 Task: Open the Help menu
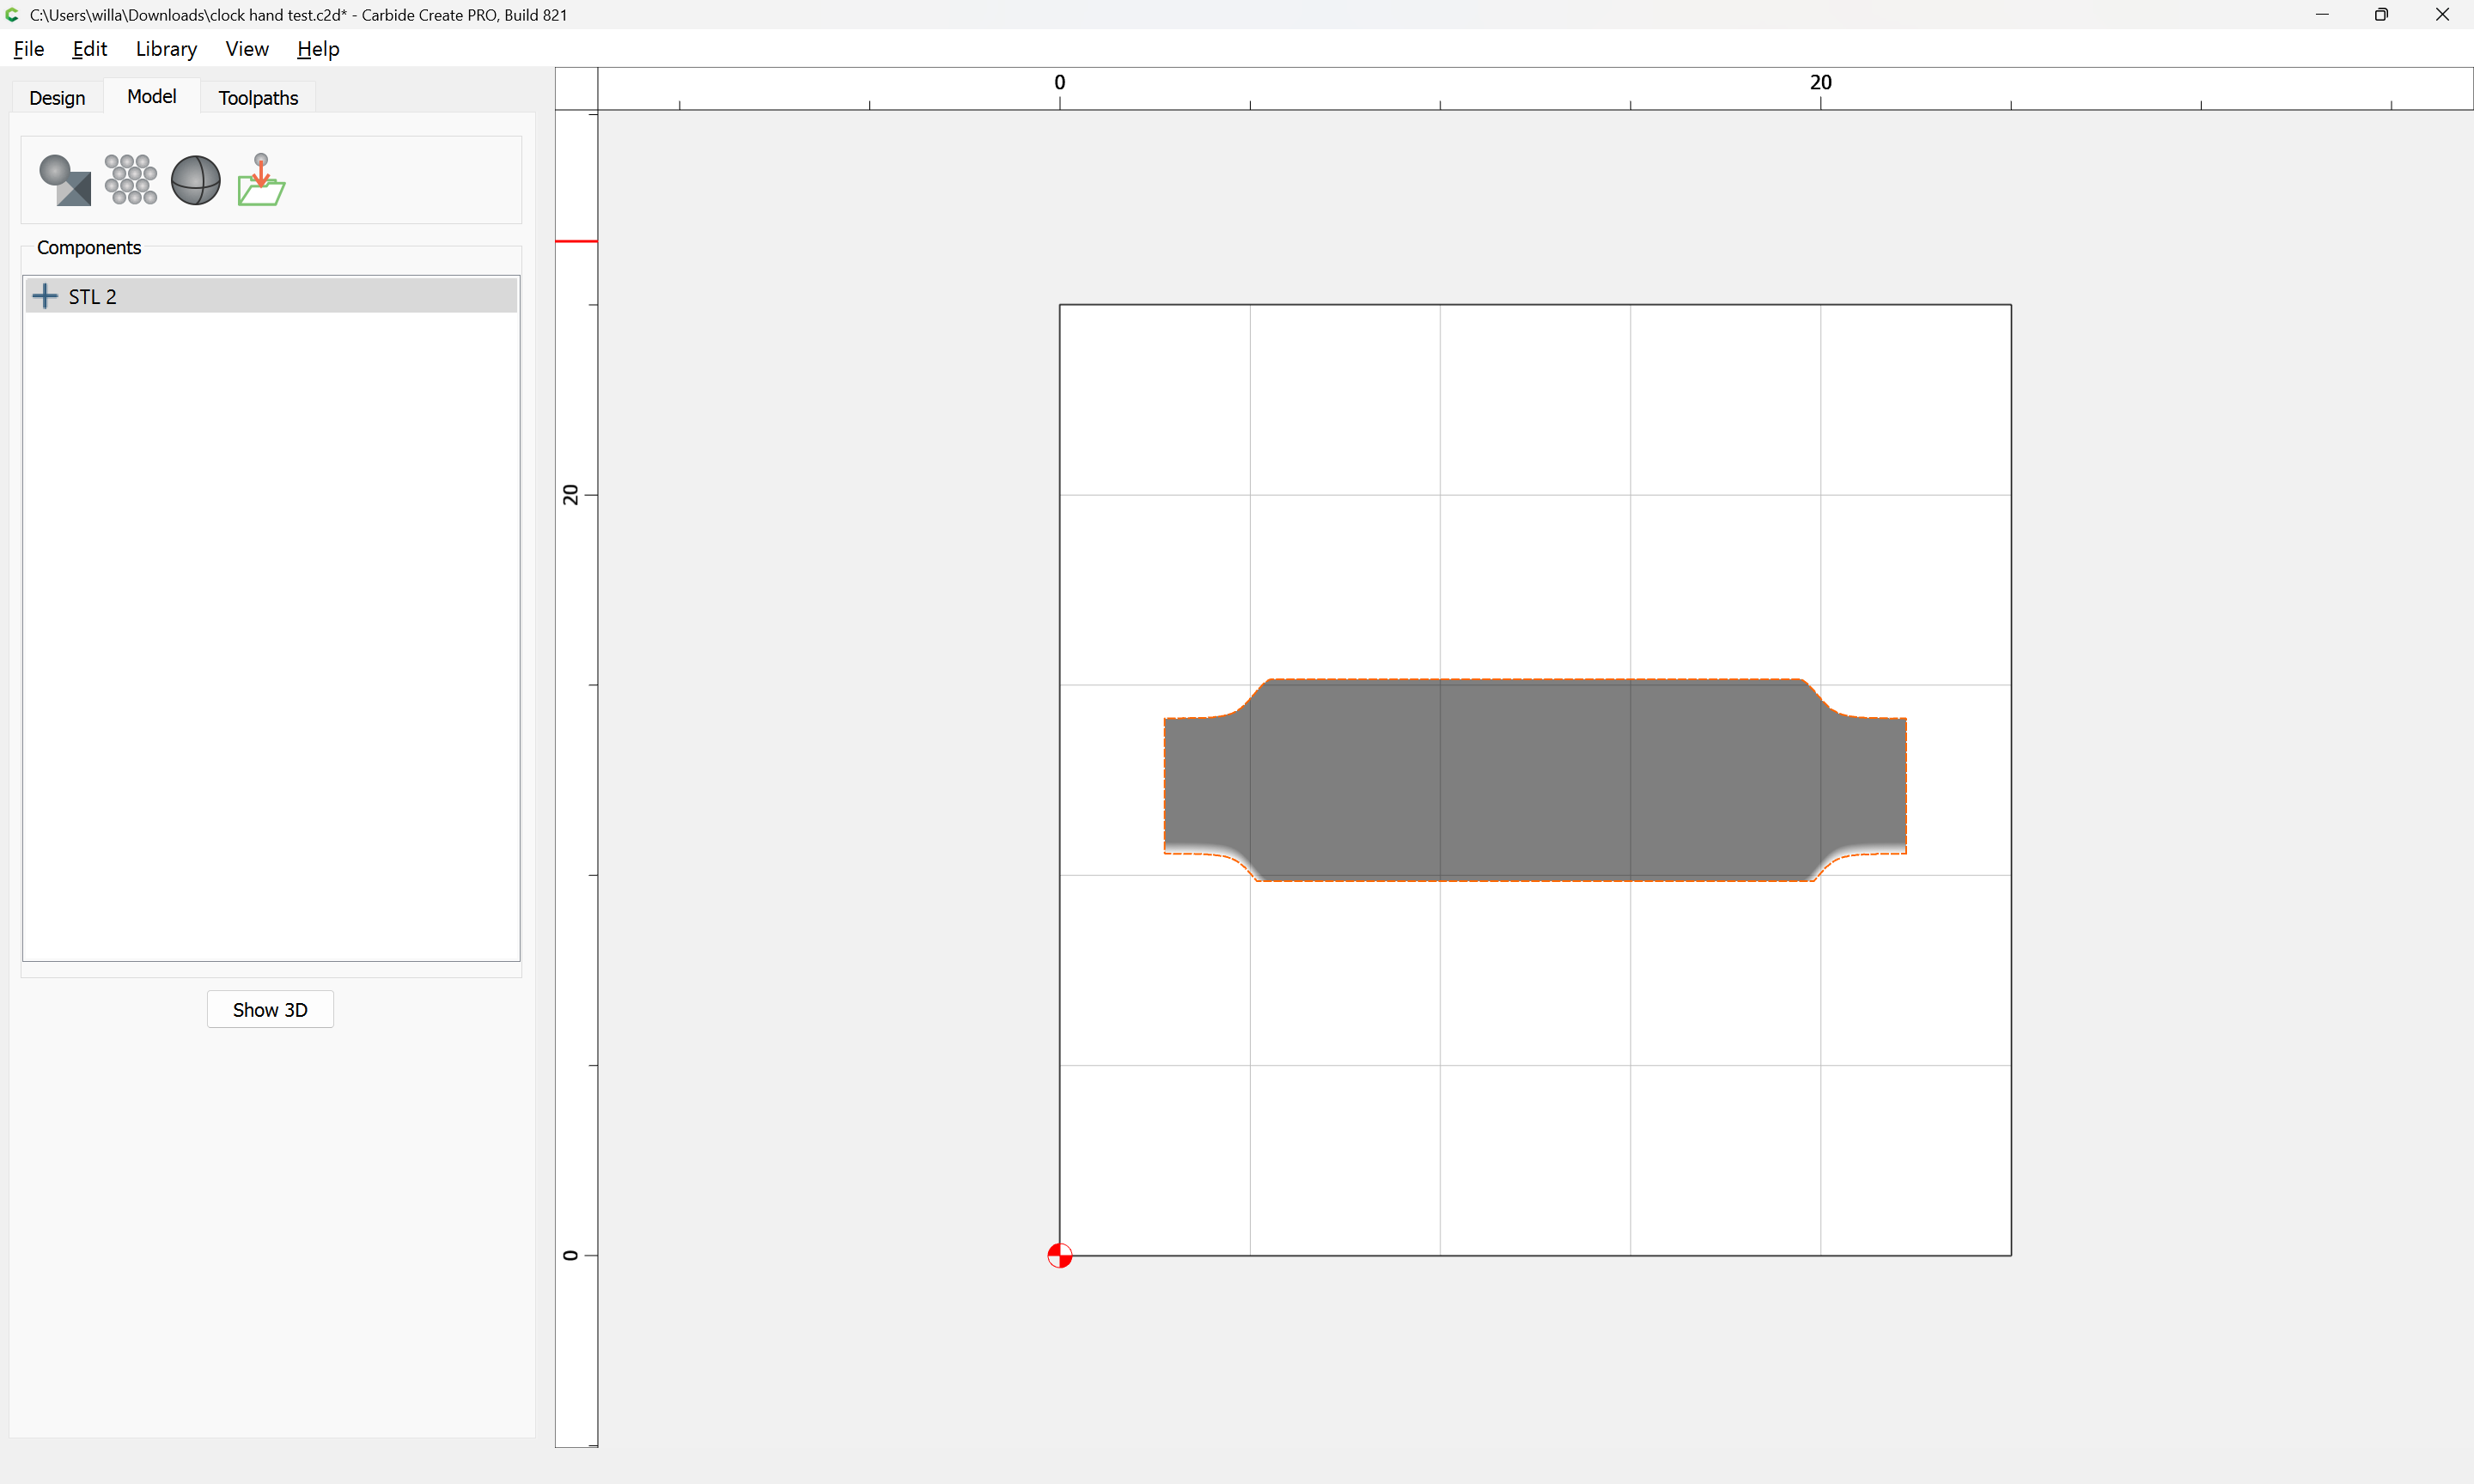point(318,49)
